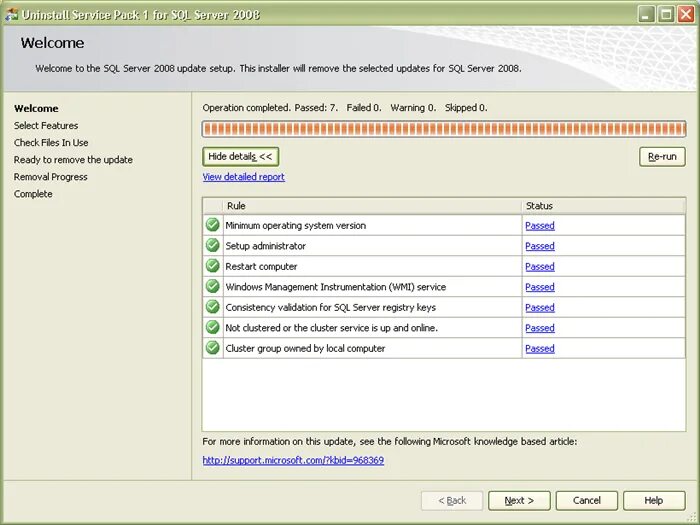Click the green check icon beside Setup administrator

click(x=212, y=245)
